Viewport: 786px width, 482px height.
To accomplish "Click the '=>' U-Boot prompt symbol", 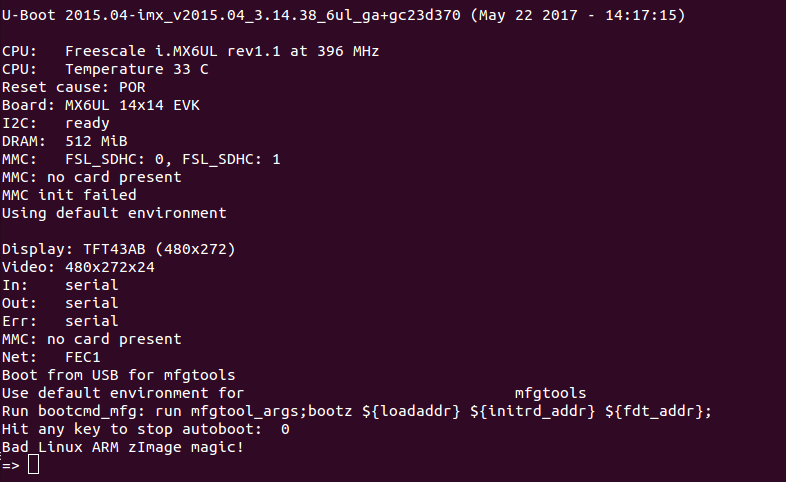I will tap(10, 465).
